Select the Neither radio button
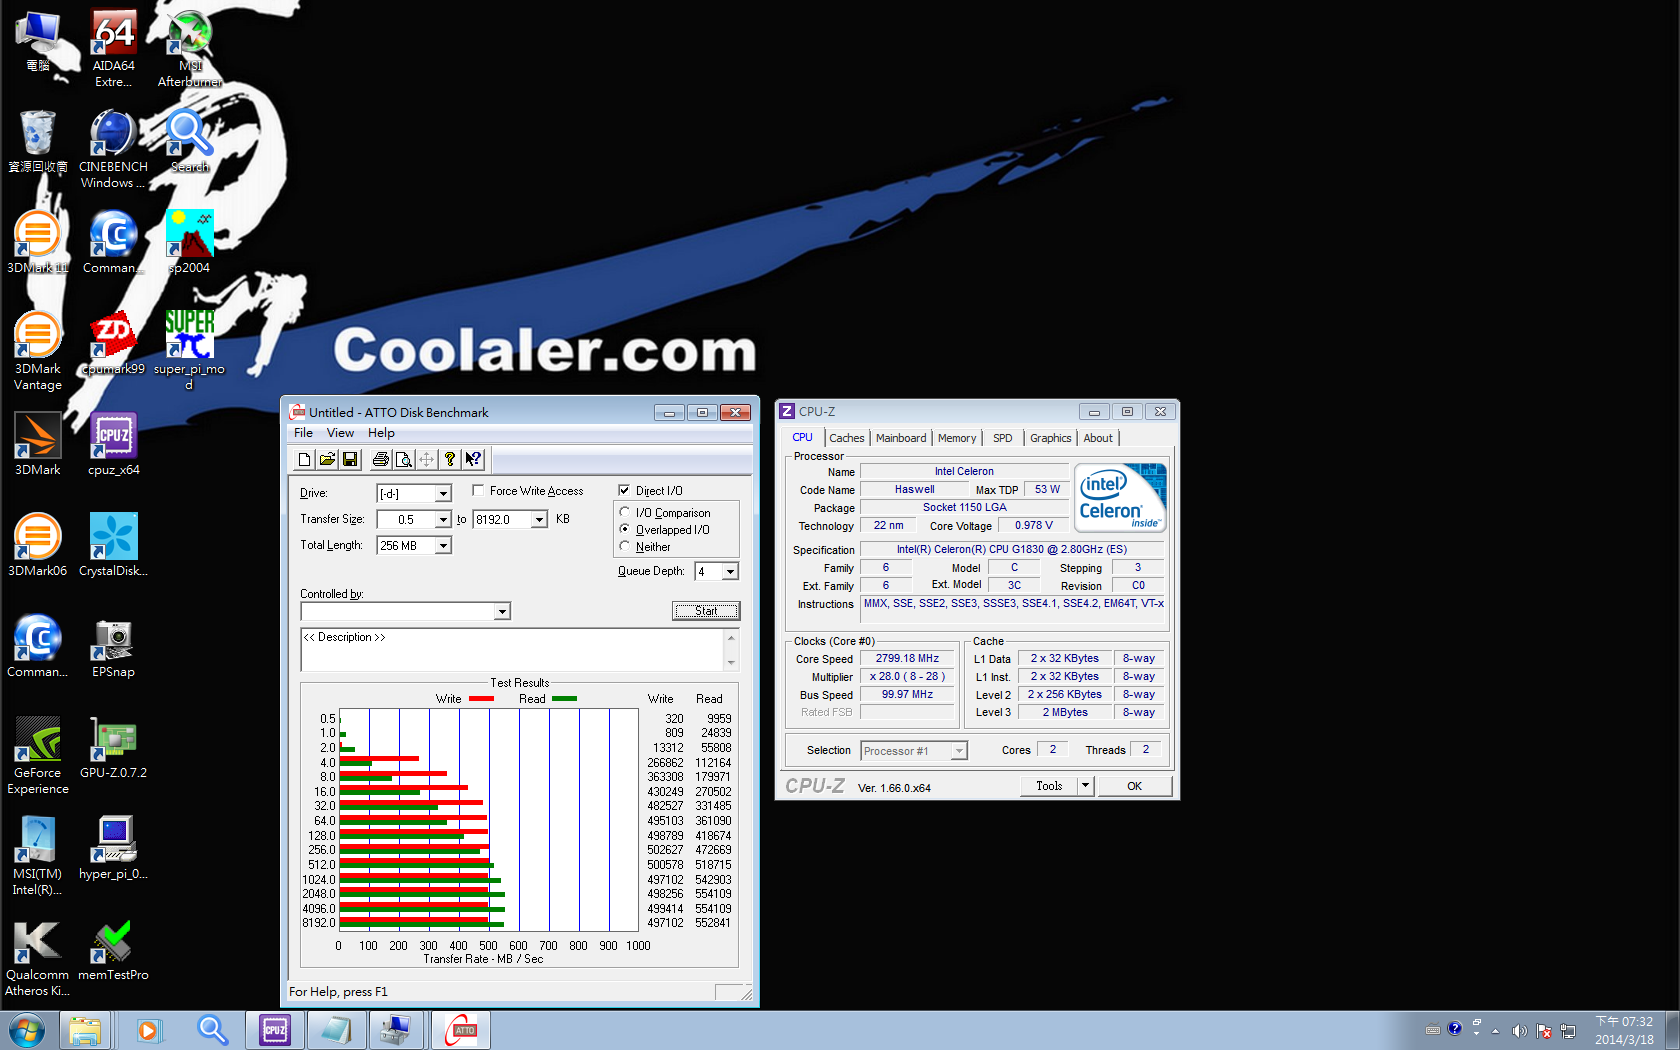The image size is (1680, 1050). 625,546
